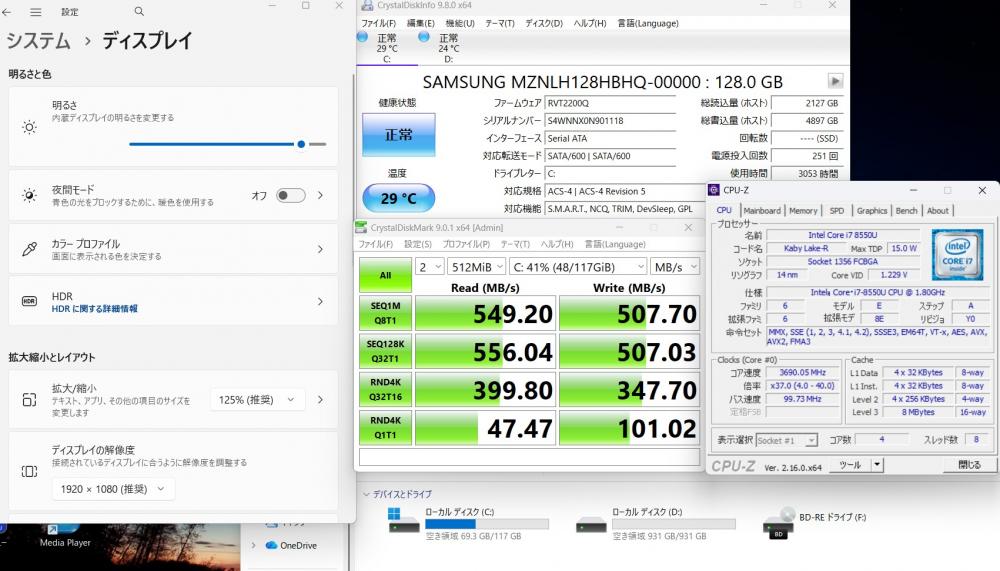Screen dimensions: 1000x571
Task: Open the test count dropdown showing 2
Action: click(430, 267)
